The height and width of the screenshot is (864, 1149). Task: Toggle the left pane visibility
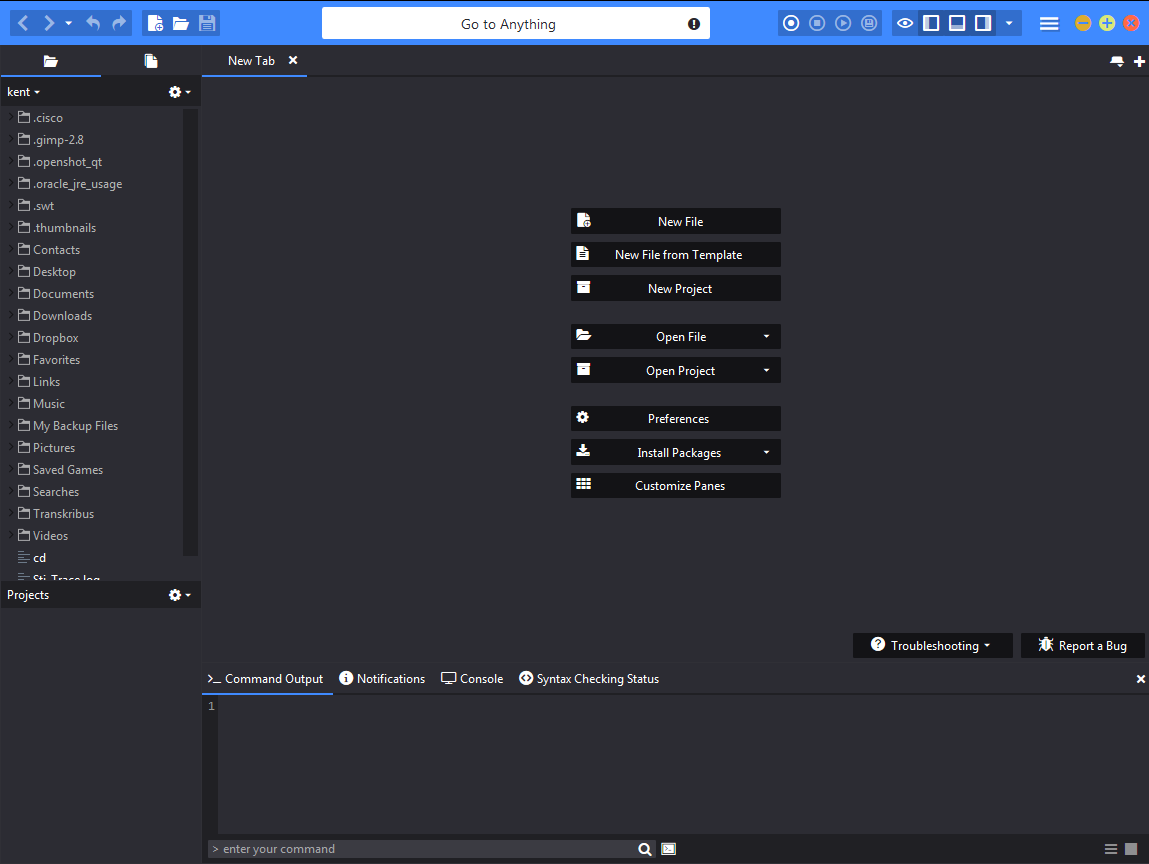[931, 22]
